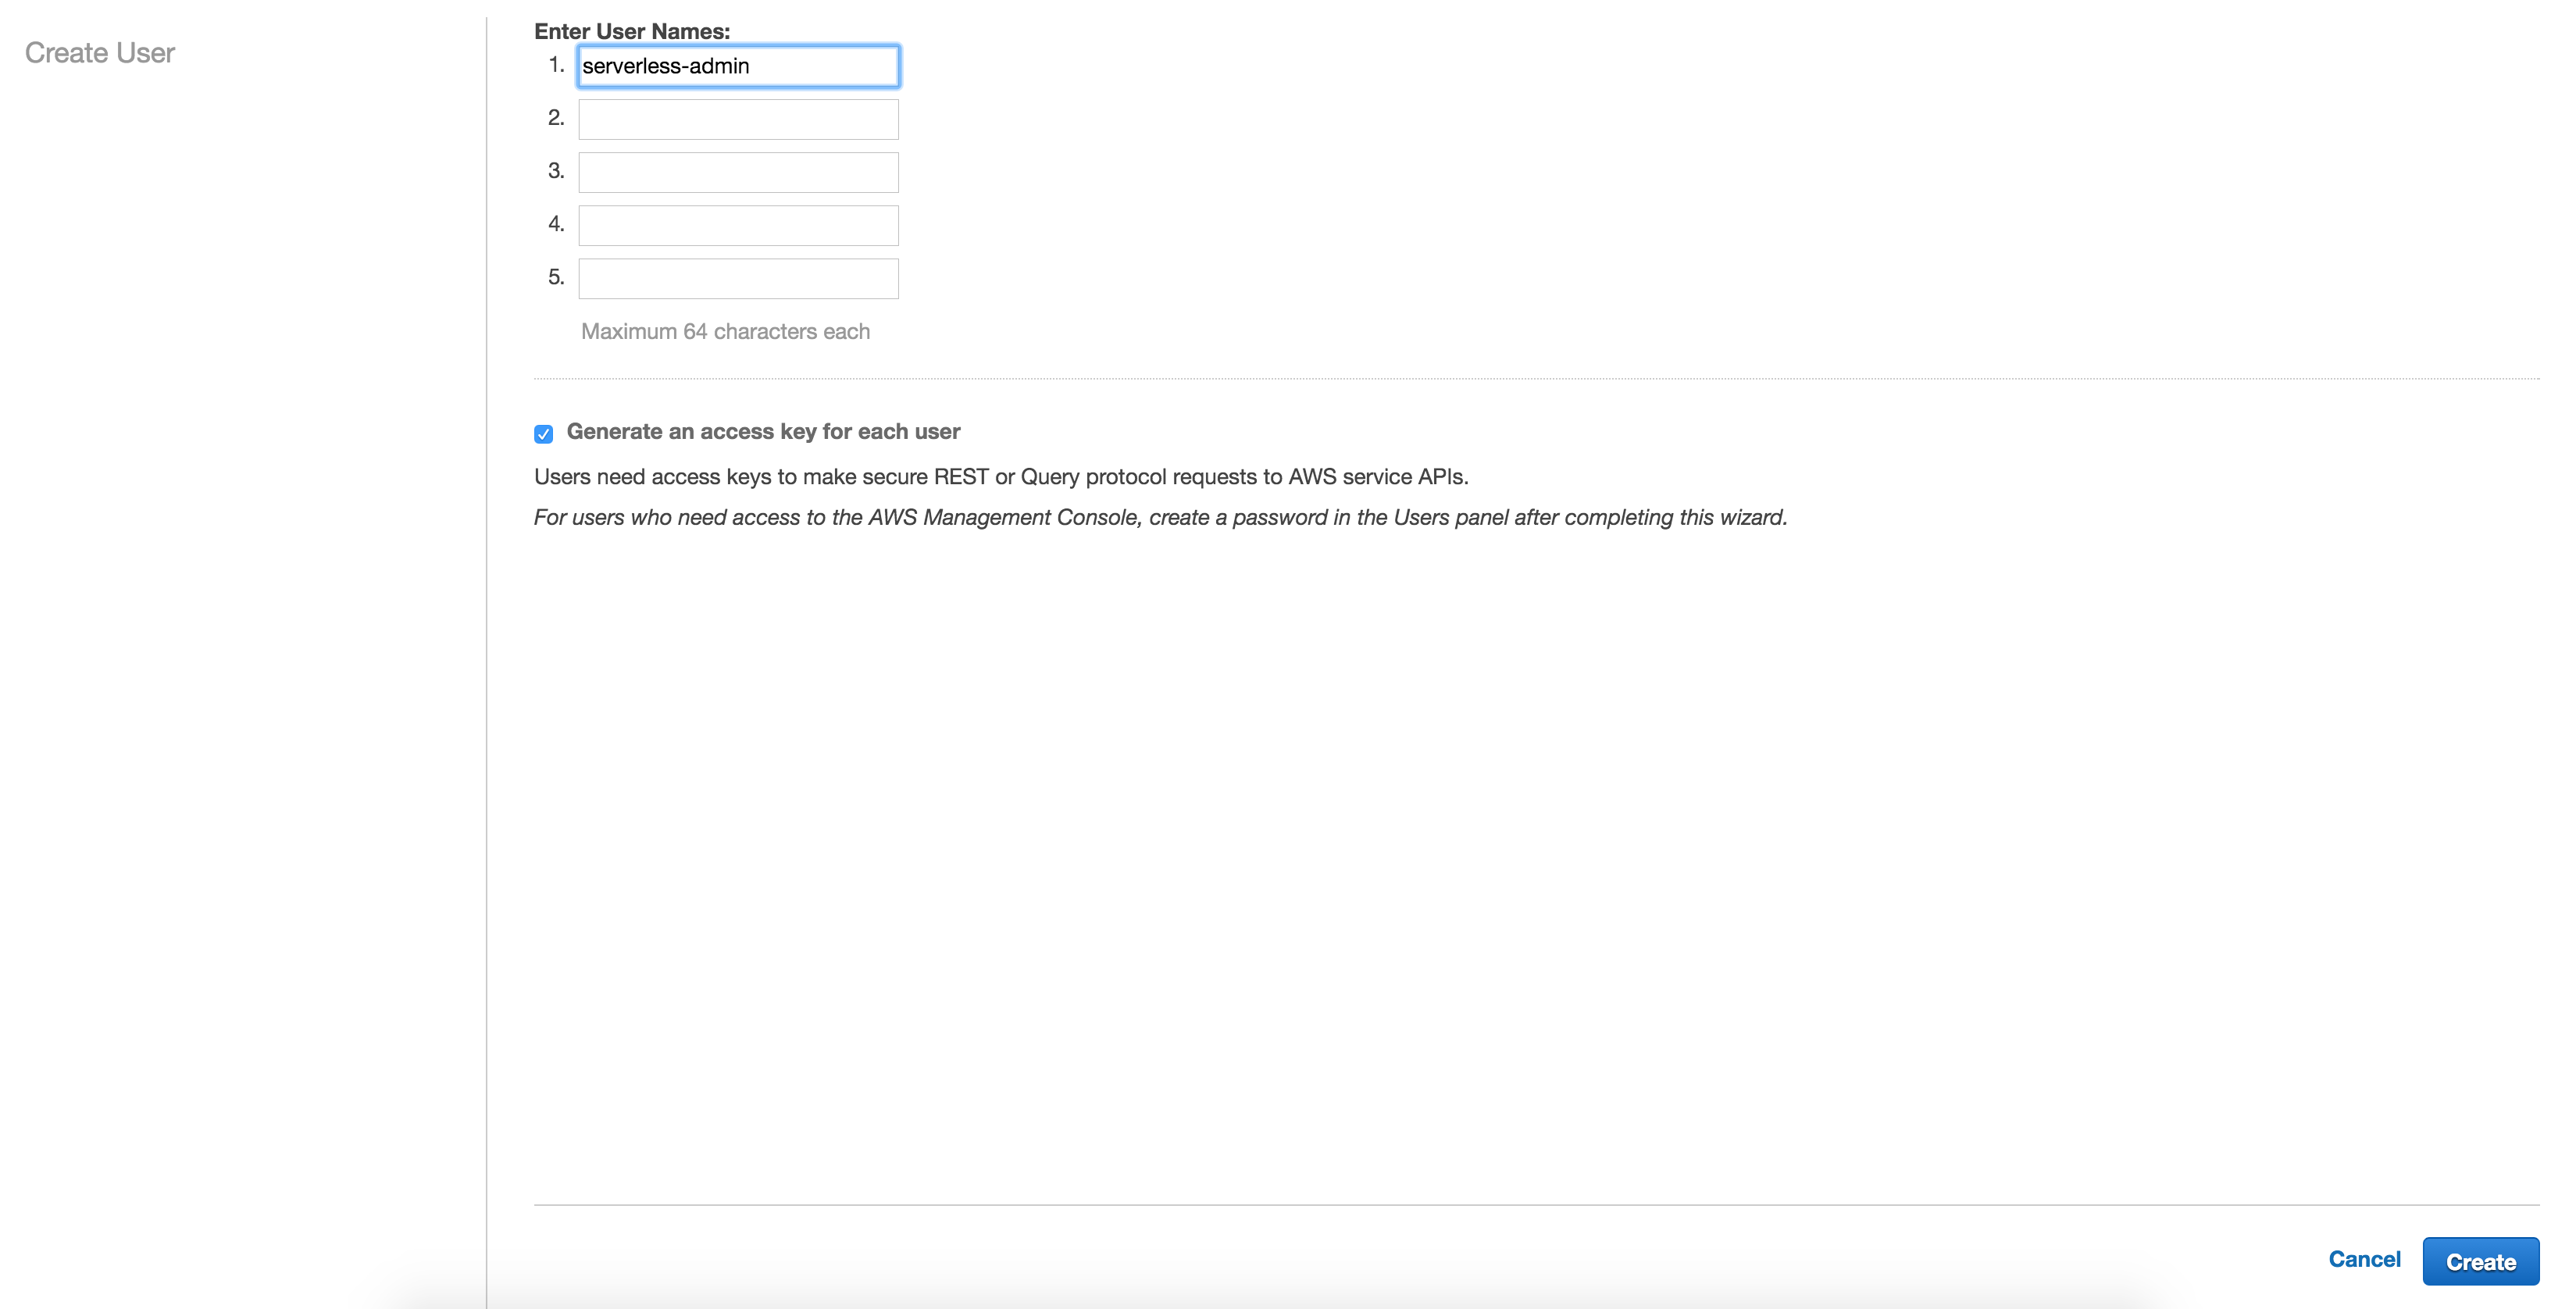2576x1309 pixels.
Task: Focus the third user name input field
Action: coord(738,172)
